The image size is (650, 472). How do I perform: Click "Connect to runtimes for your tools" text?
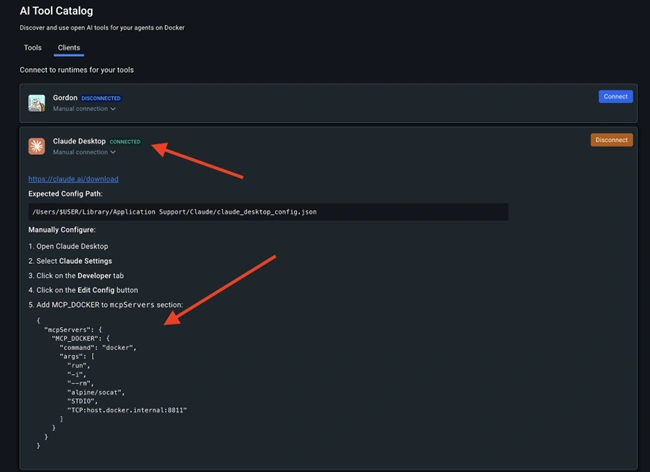(x=77, y=70)
